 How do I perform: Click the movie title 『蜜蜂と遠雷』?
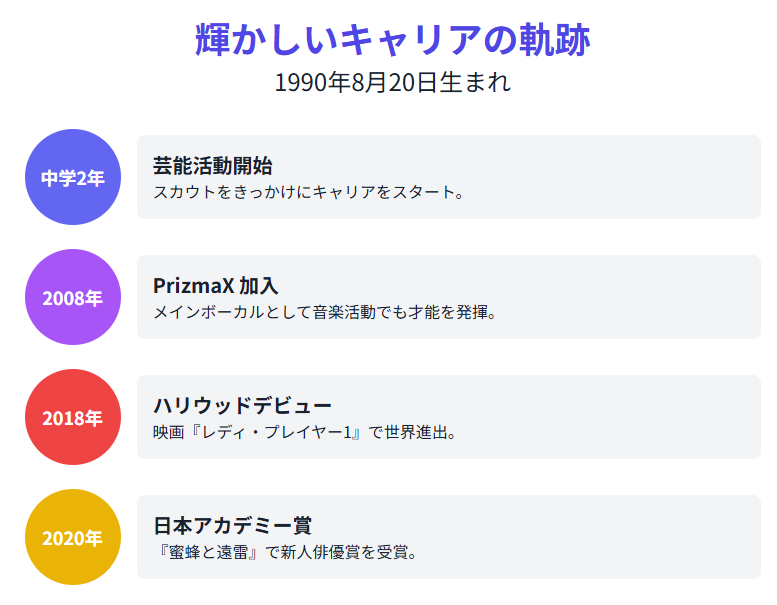(208, 552)
